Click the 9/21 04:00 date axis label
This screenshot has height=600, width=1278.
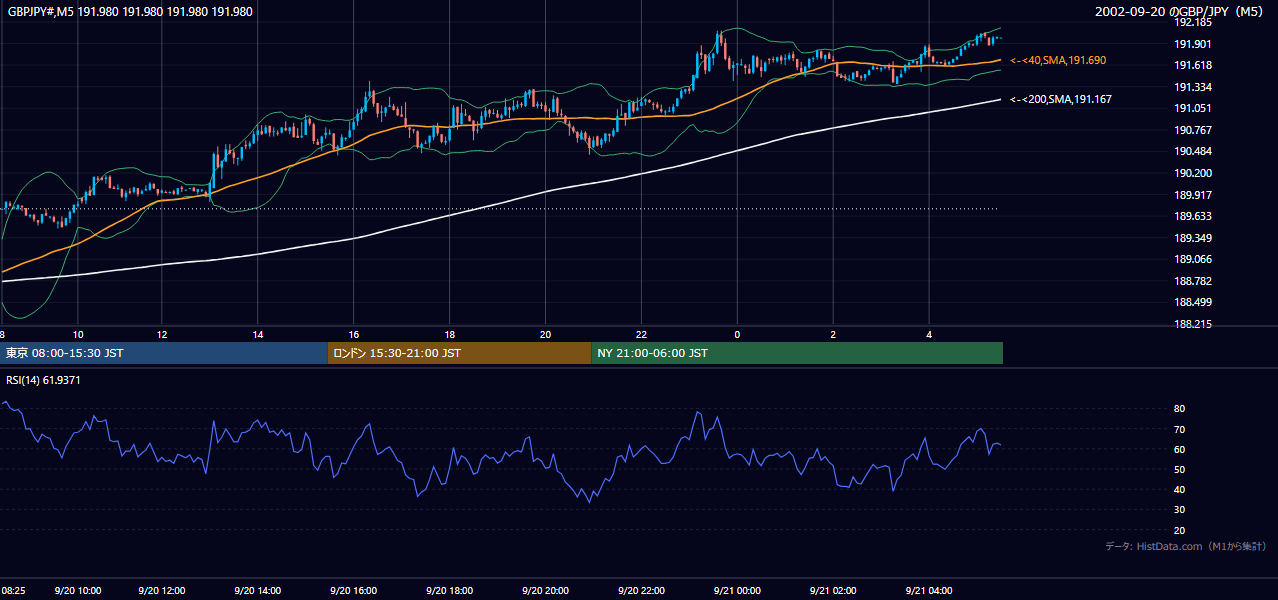point(929,591)
